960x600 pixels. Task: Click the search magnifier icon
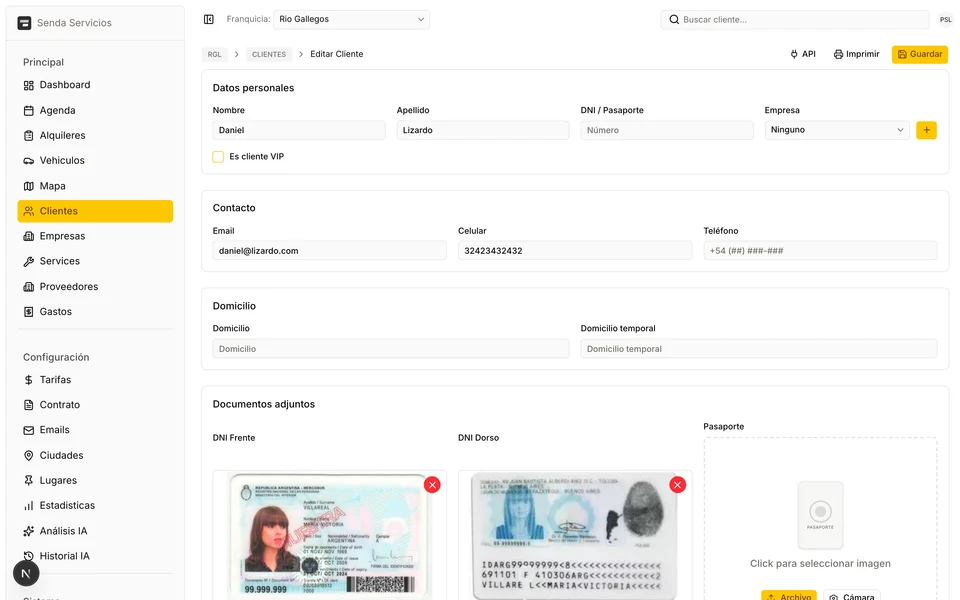[674, 19]
